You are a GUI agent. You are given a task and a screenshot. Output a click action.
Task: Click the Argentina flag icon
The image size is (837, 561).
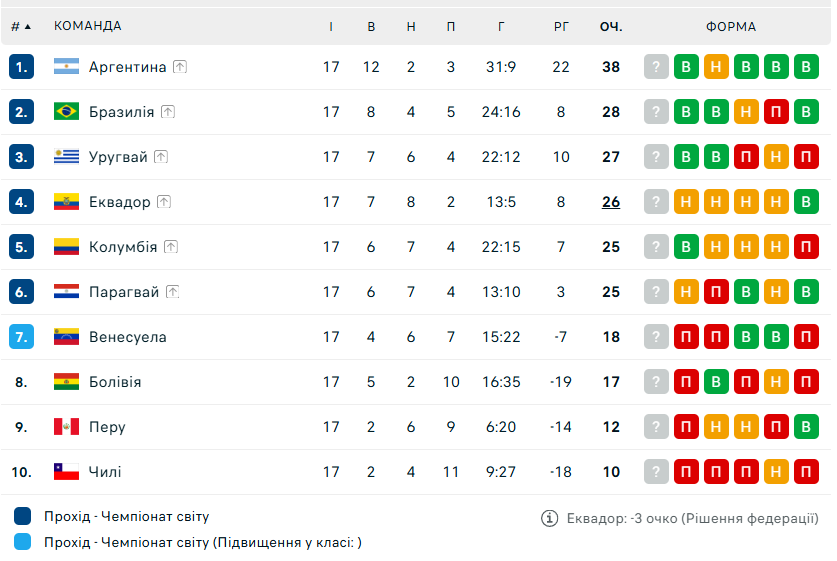[x=66, y=67]
